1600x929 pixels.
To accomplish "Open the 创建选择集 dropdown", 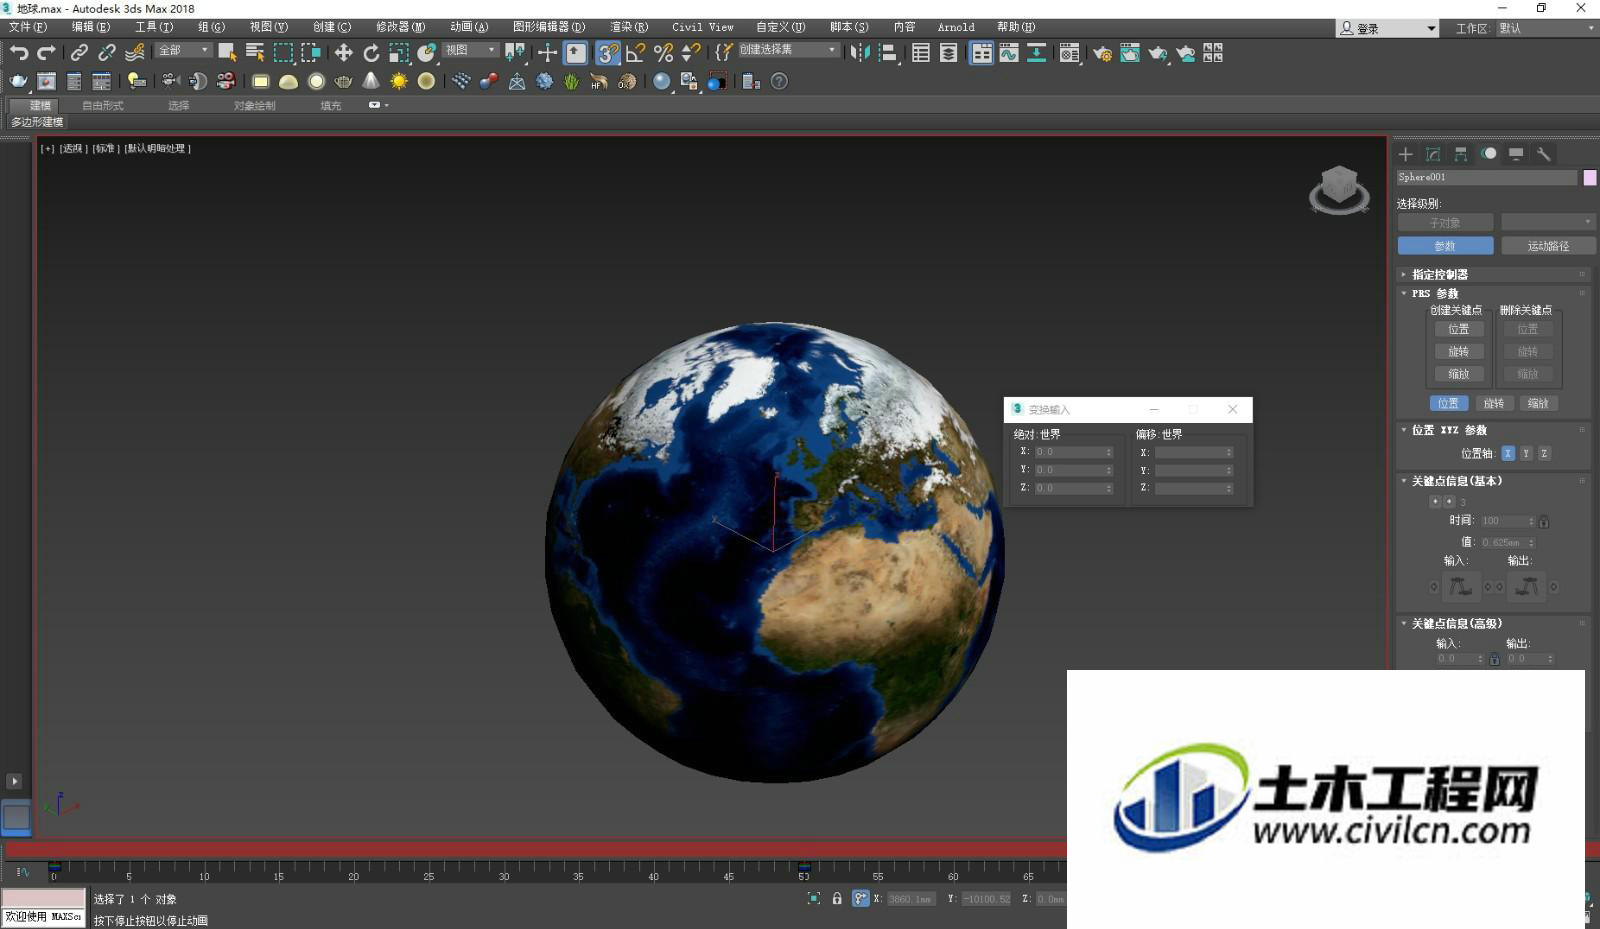I will click(x=788, y=50).
